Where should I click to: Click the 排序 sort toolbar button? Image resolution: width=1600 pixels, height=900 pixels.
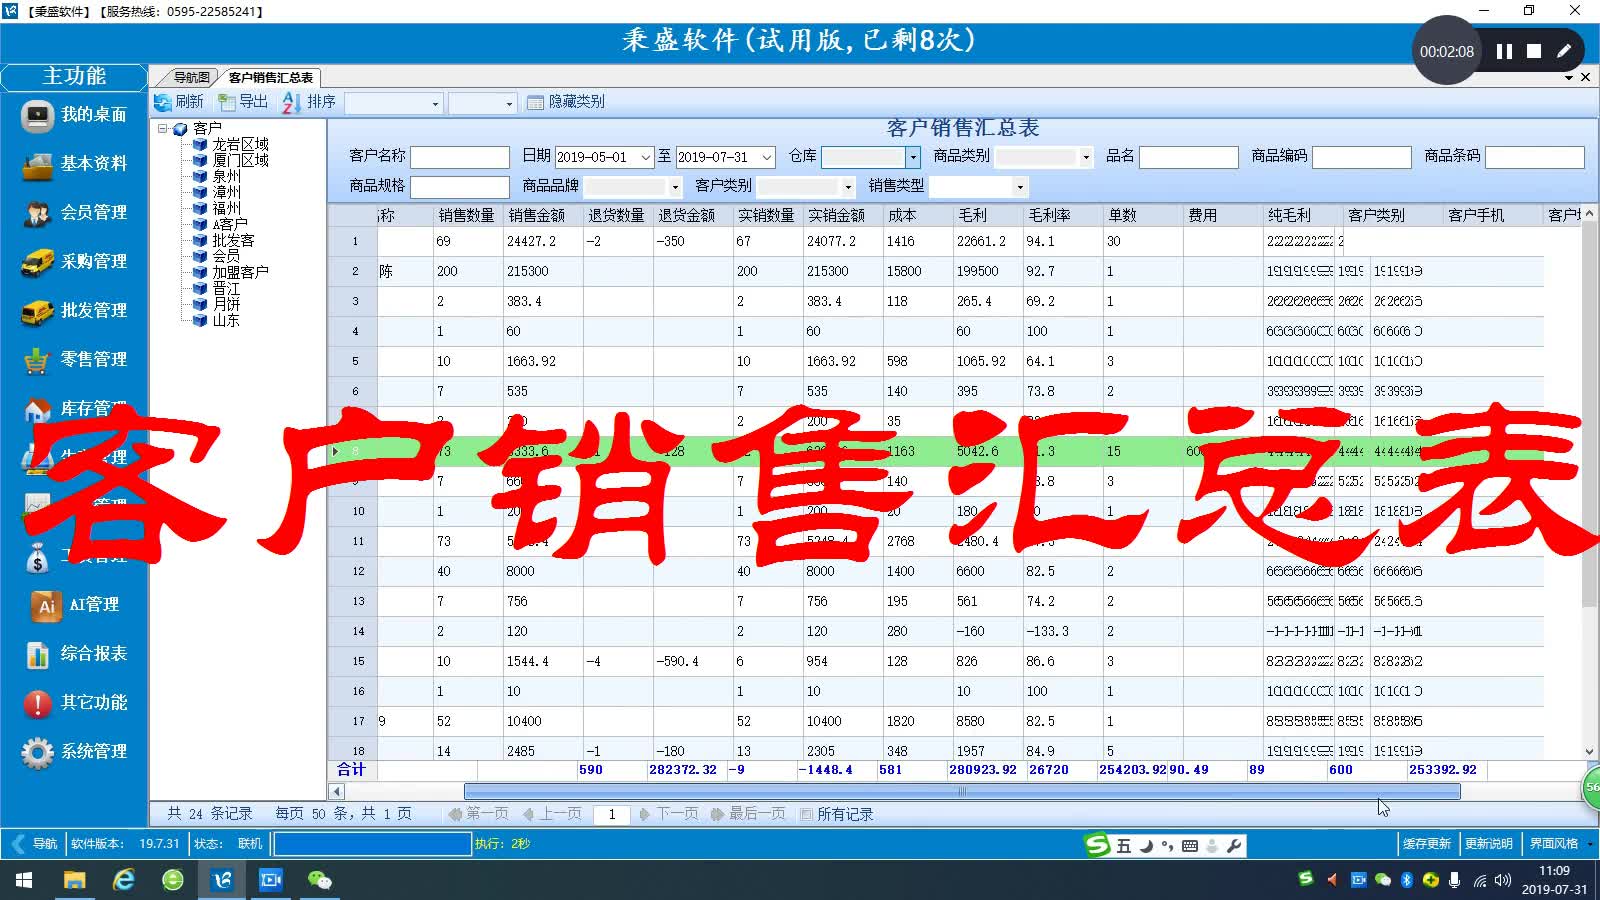309,102
